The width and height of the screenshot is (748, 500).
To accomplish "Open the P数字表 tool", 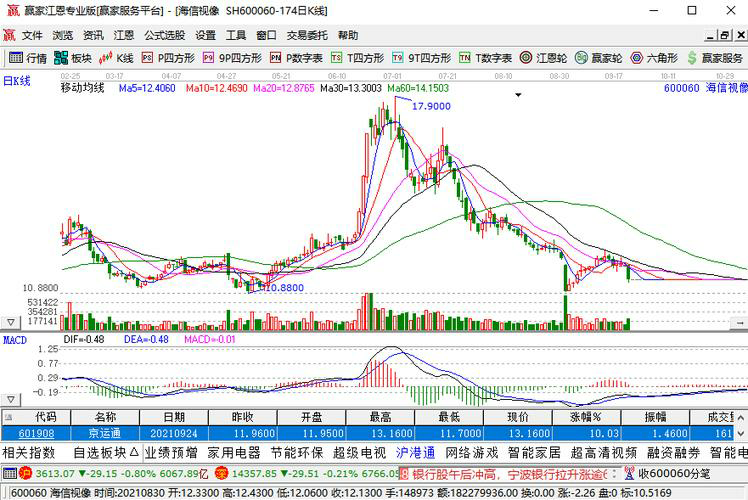I will 296,58.
